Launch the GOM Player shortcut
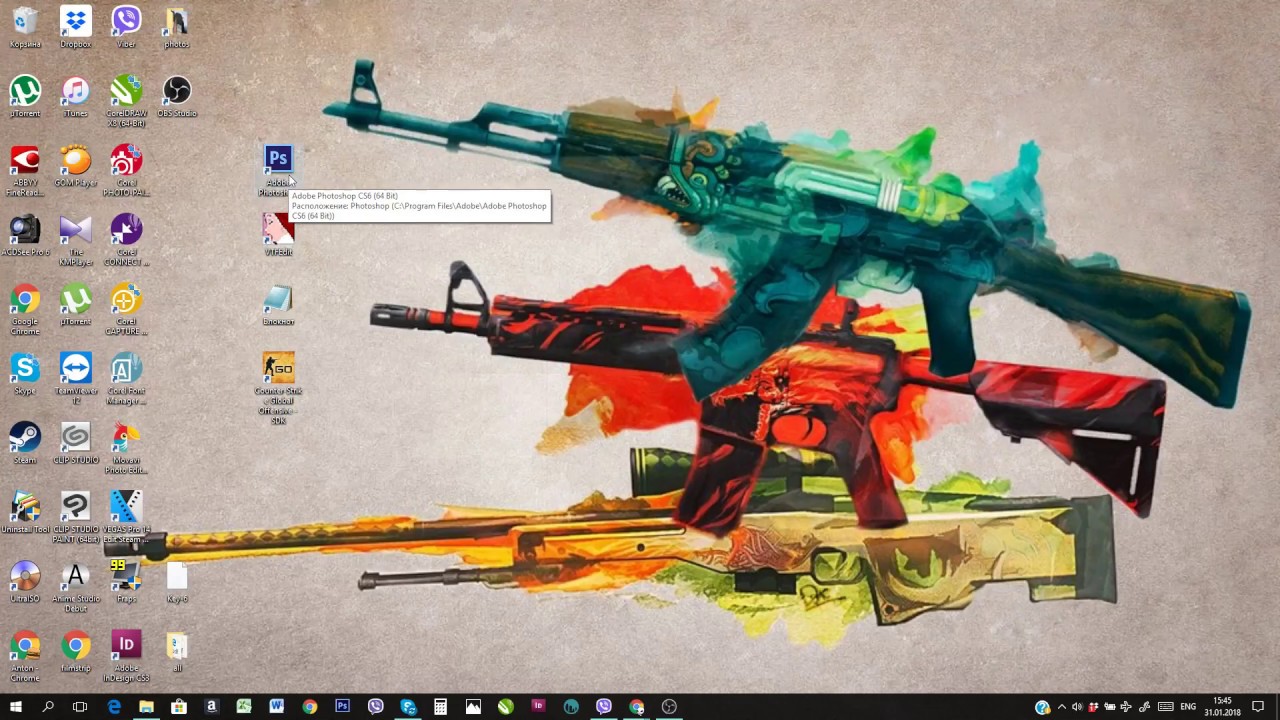Image resolution: width=1280 pixels, height=720 pixels. tap(75, 166)
